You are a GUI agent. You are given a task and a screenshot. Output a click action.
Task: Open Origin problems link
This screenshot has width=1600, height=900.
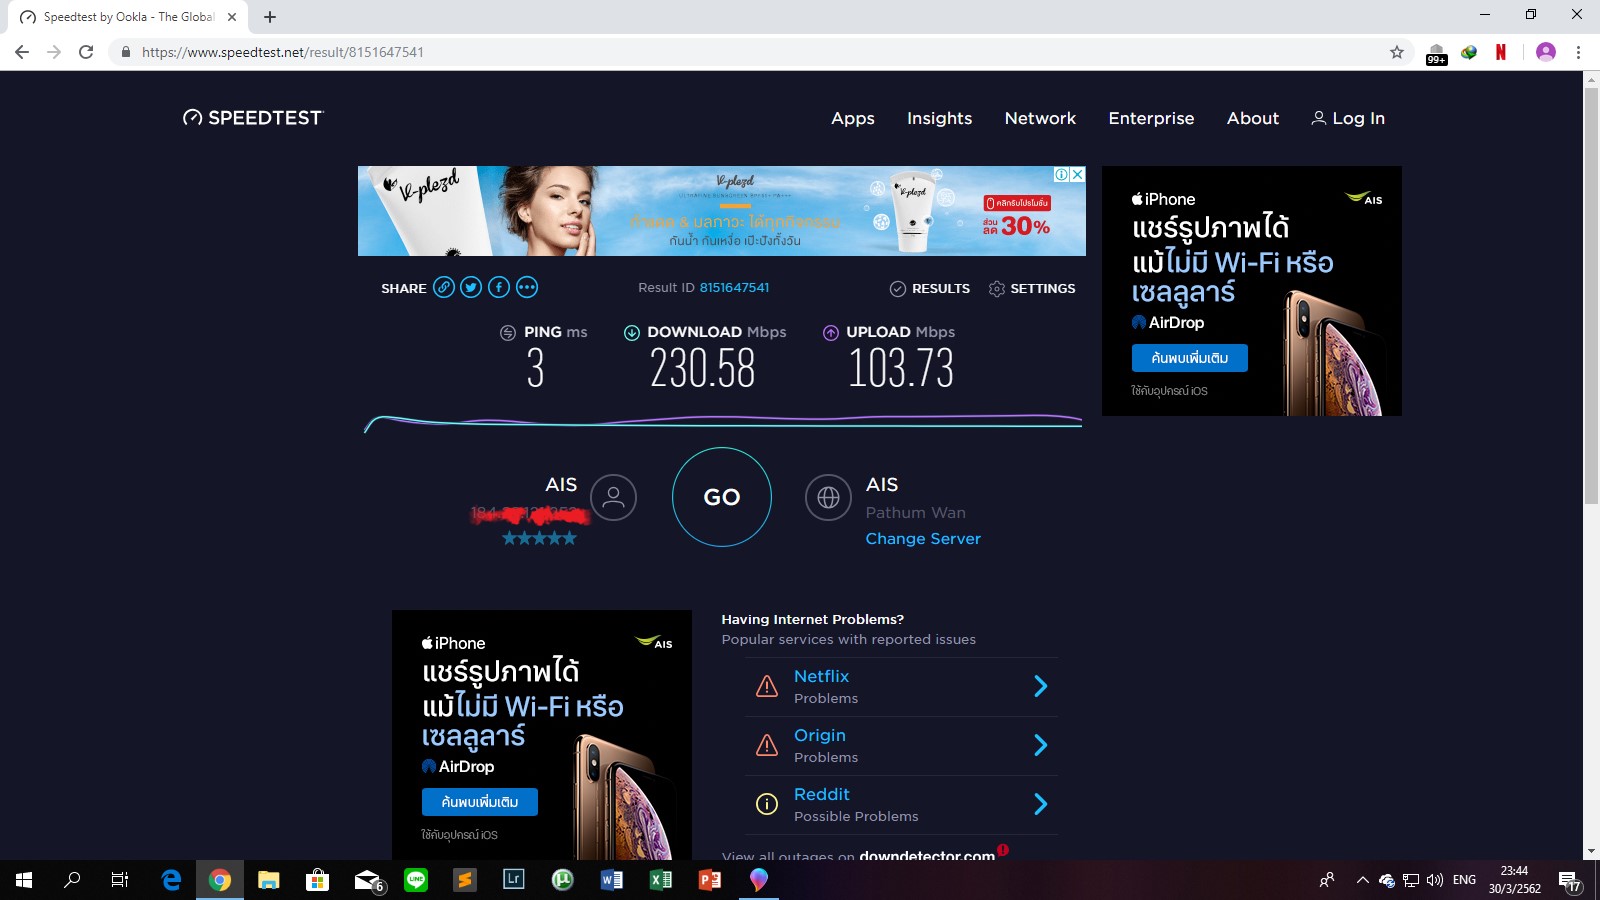pyautogui.click(x=819, y=735)
